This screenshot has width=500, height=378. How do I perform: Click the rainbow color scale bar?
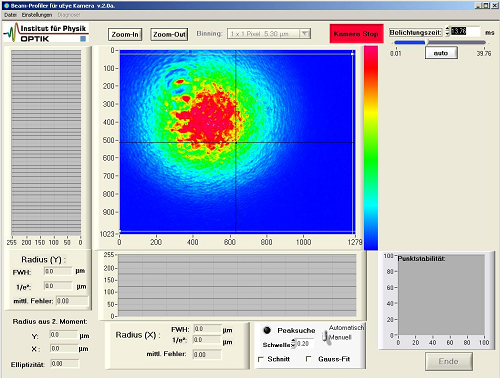[371, 148]
